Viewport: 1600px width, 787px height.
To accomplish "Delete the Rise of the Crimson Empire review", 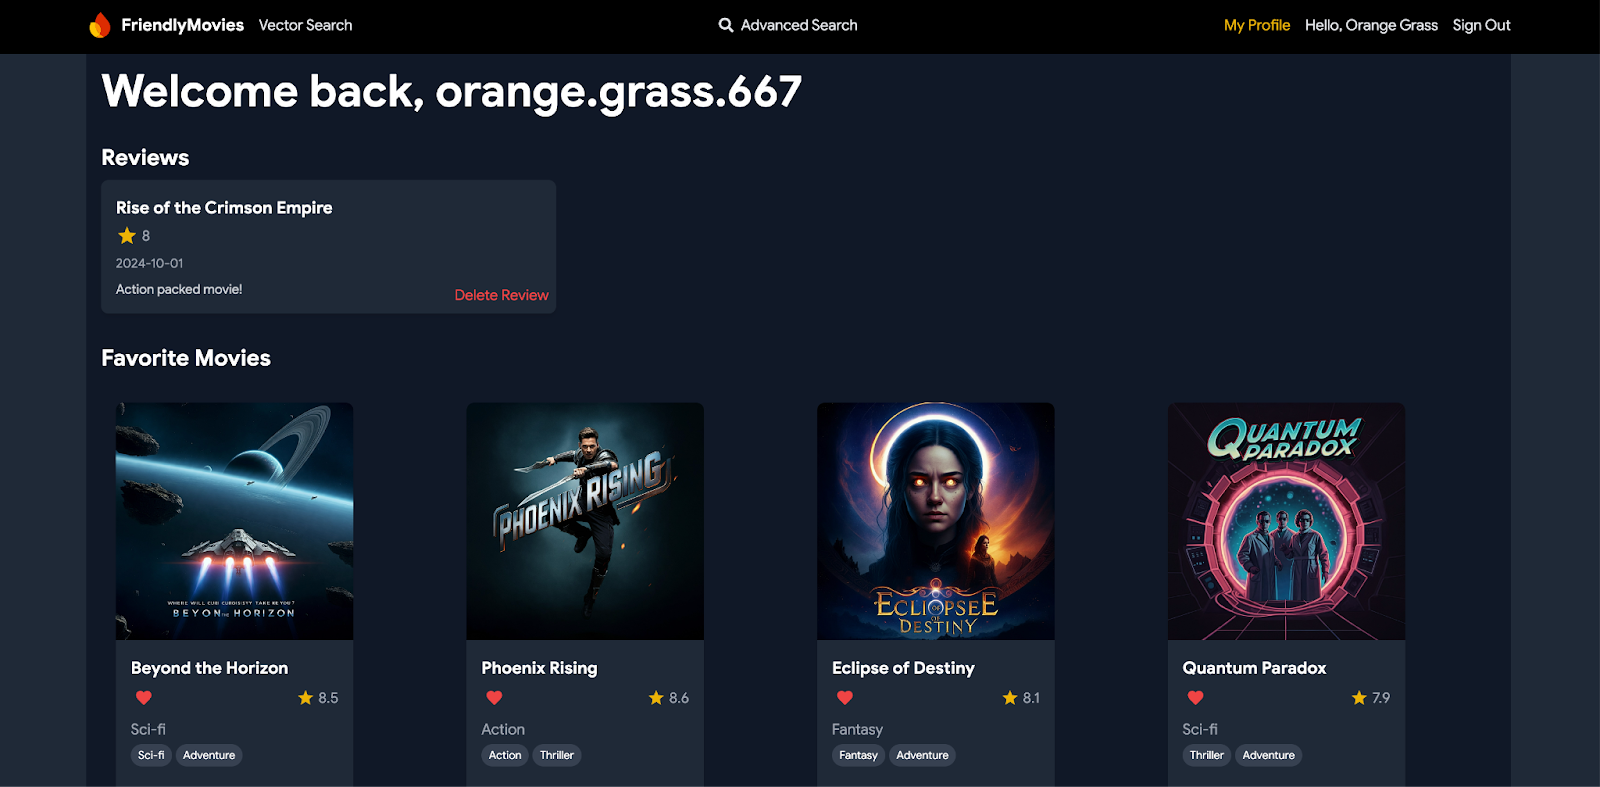I will pos(501,295).
